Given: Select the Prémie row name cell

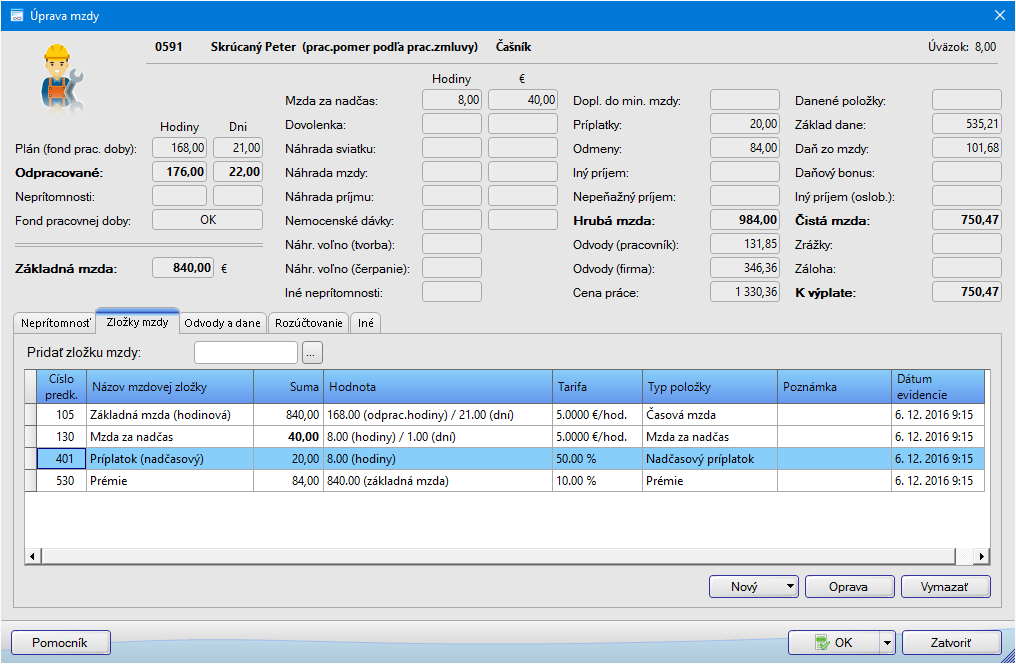Looking at the screenshot, I should (x=170, y=481).
